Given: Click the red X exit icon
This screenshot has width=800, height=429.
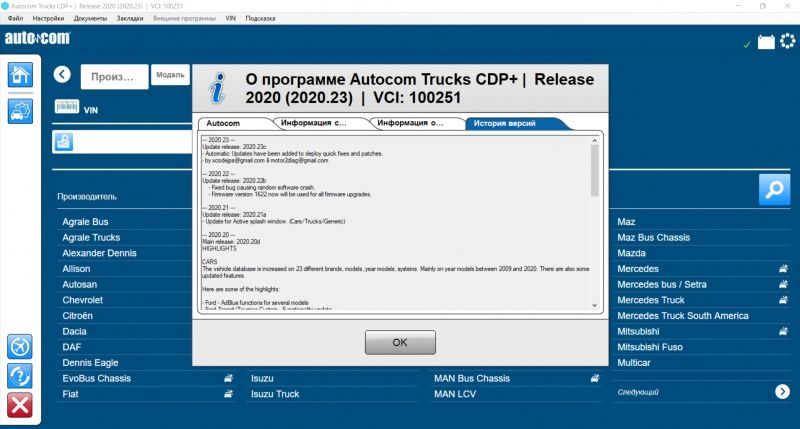Looking at the screenshot, I should click(20, 406).
